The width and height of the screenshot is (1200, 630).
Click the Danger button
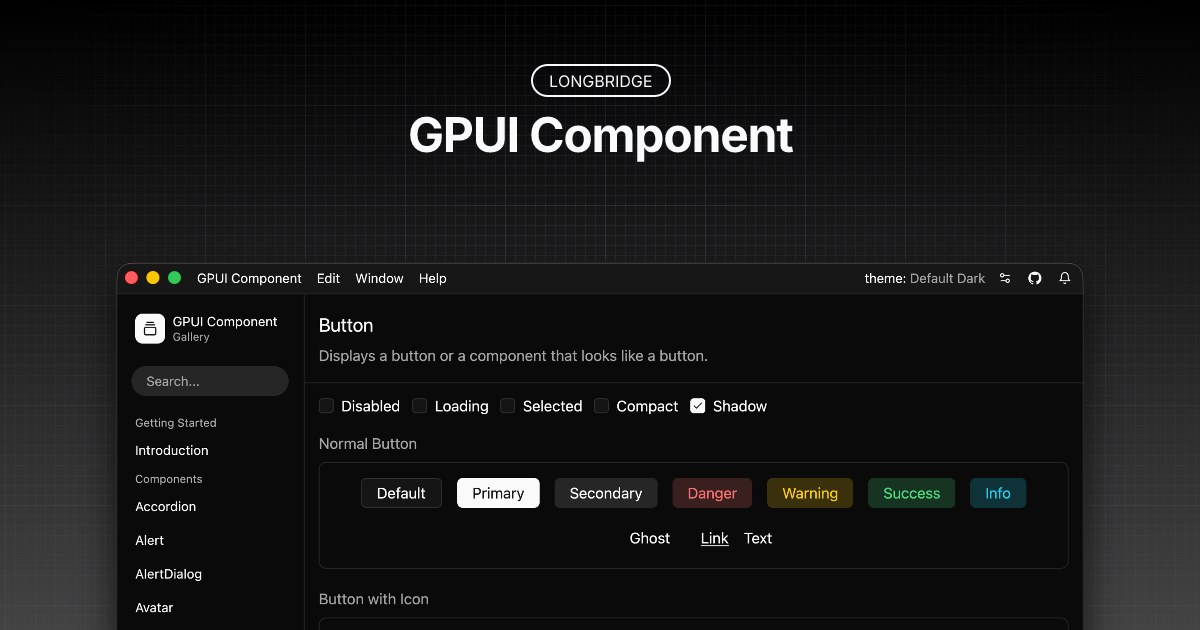point(711,493)
